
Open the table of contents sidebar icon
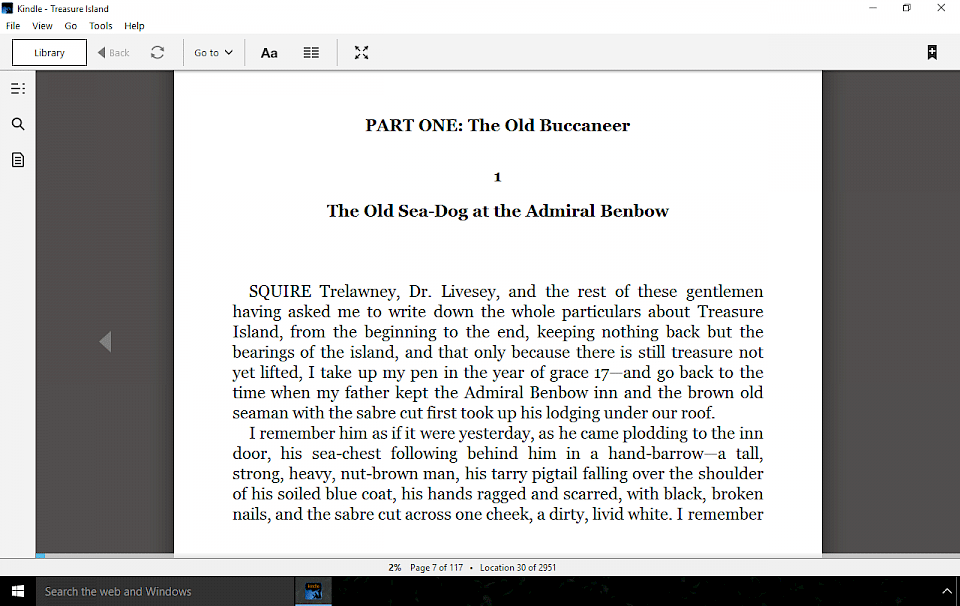18,89
